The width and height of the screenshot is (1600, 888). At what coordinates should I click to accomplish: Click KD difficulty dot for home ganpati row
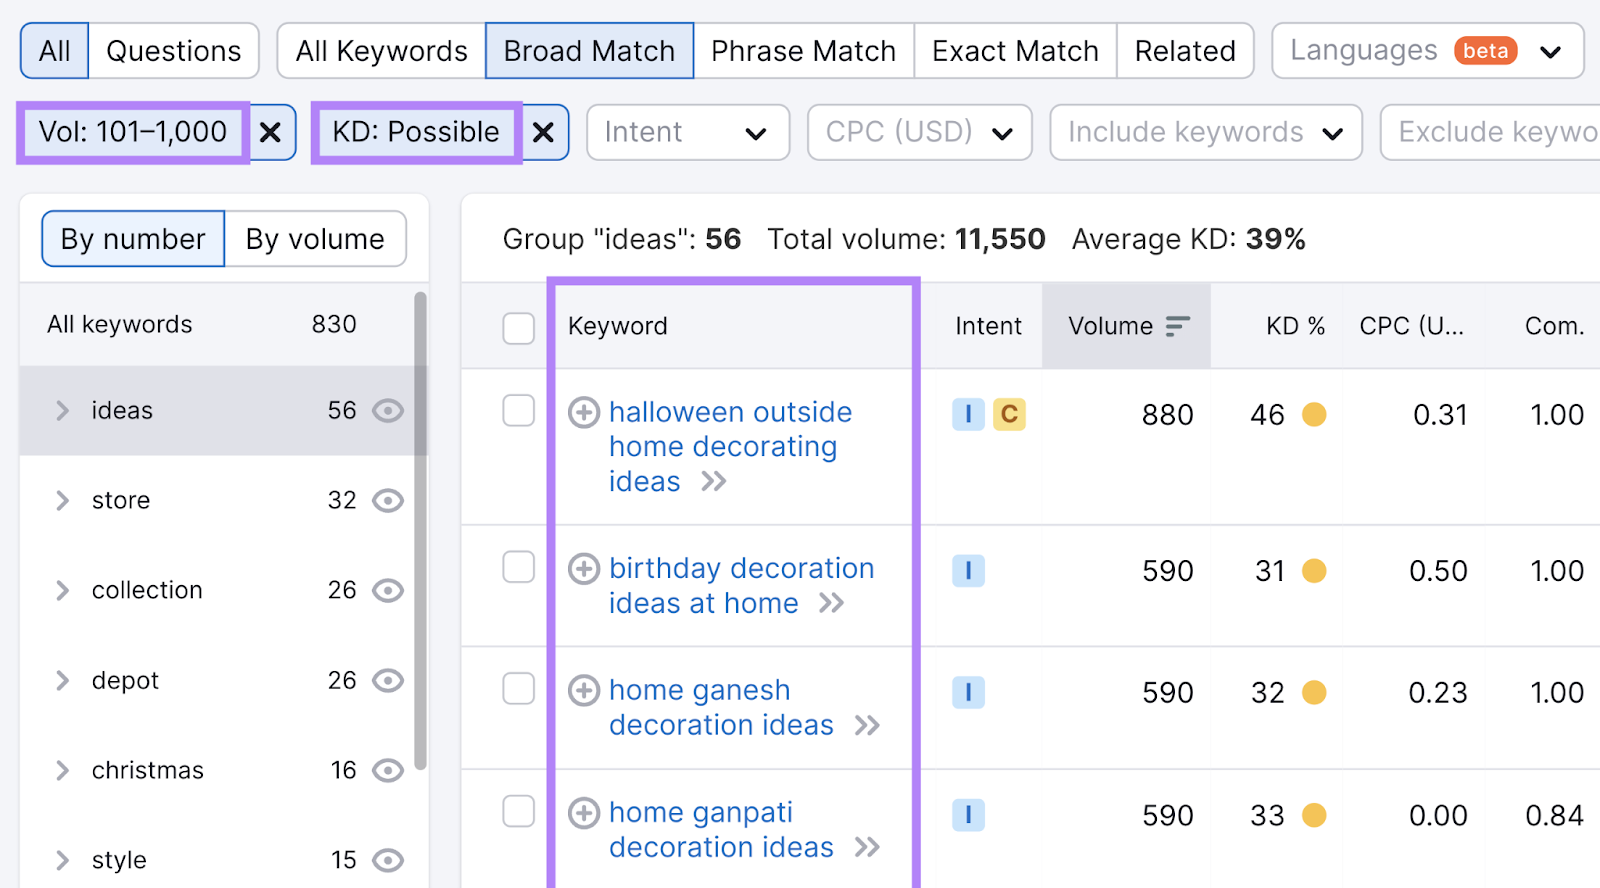[x=1314, y=815]
